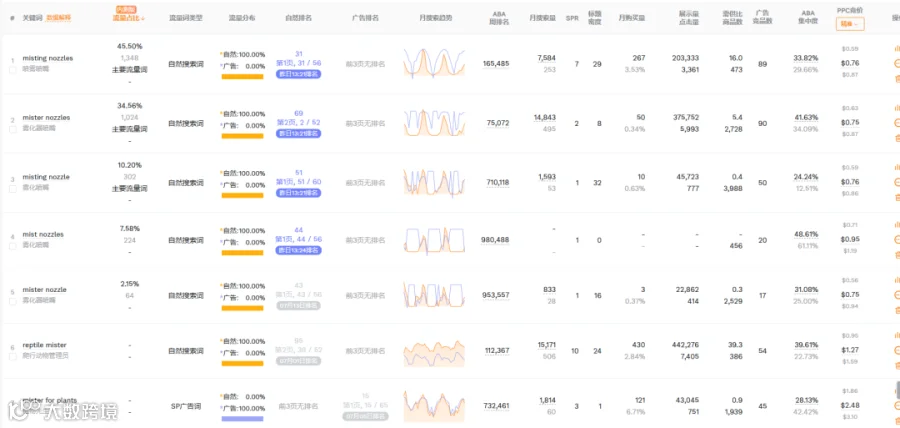
Task: Click the ABA周排名 column header
Action: tap(499, 18)
